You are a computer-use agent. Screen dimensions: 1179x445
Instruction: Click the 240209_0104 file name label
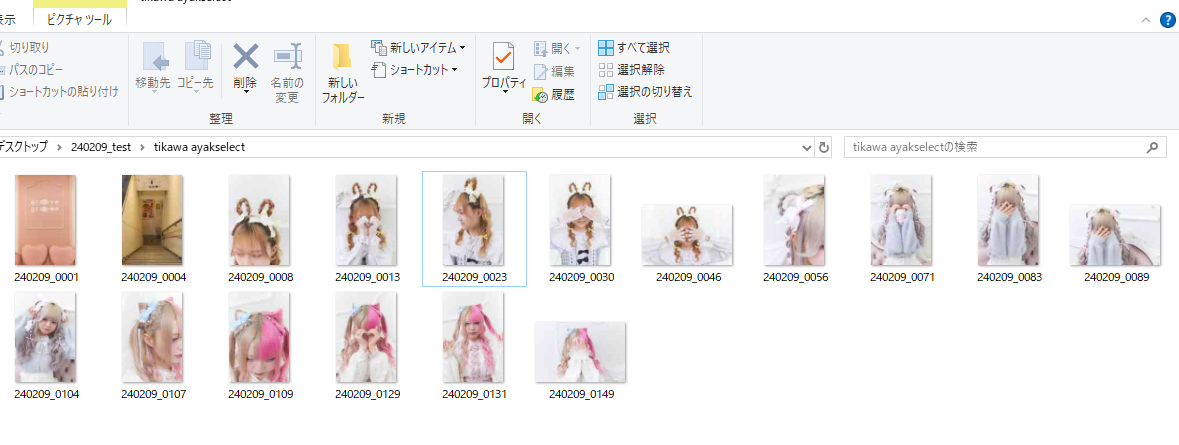[x=46, y=394]
